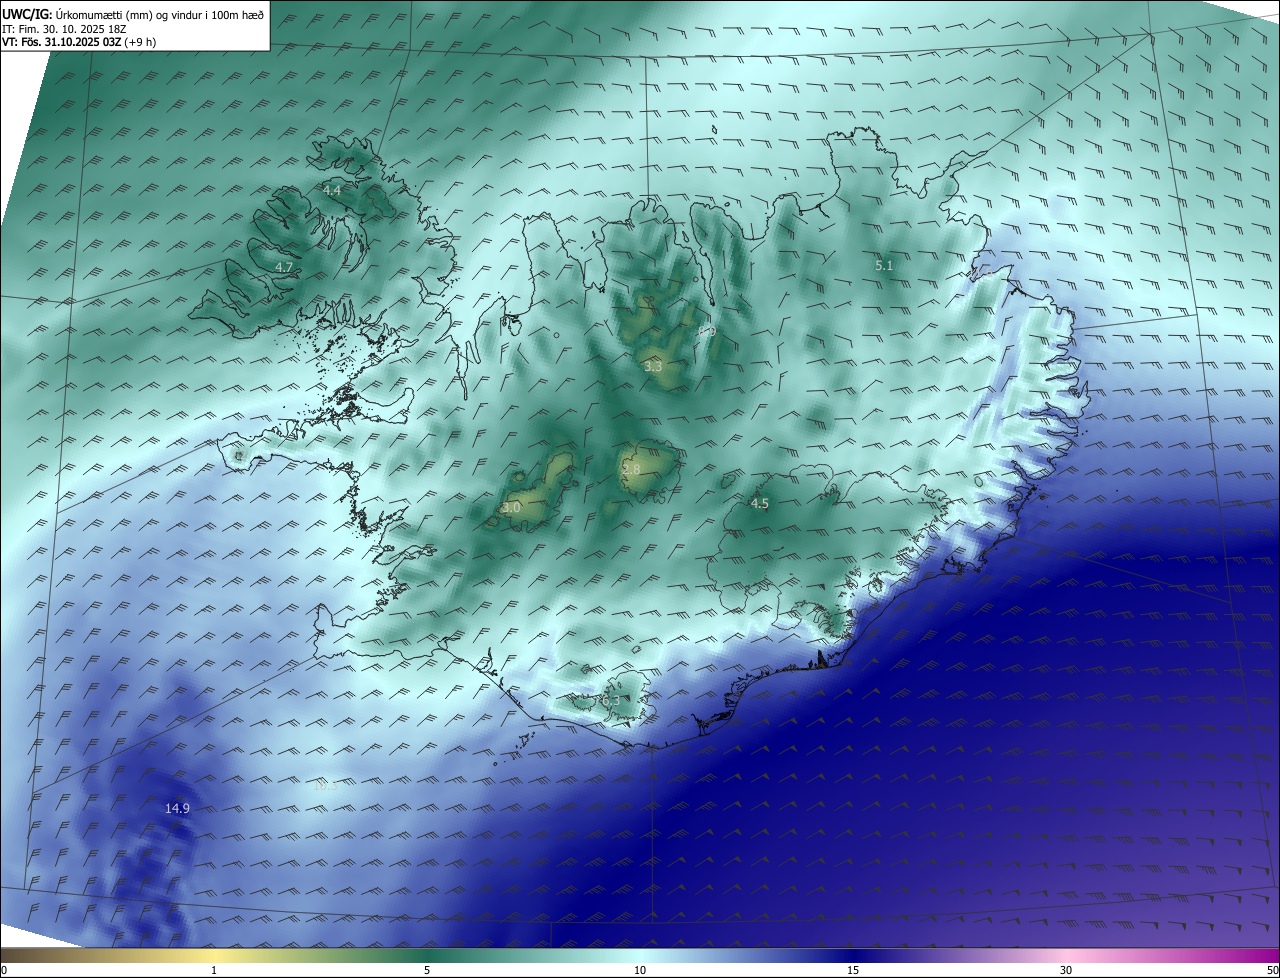1280x978 pixels.
Task: Click the 4.5 value over Vatnajökull
Action: (759, 503)
